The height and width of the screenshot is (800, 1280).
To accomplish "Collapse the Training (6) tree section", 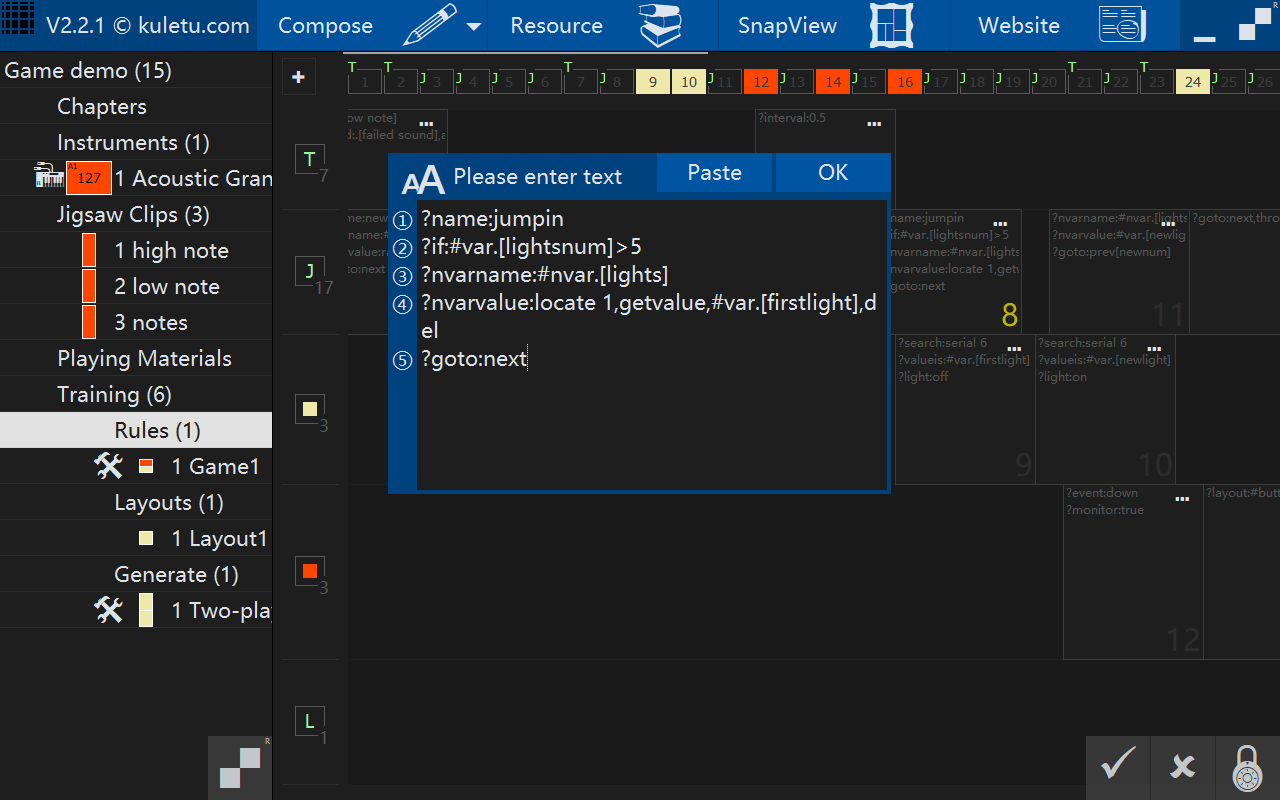I will 114,394.
